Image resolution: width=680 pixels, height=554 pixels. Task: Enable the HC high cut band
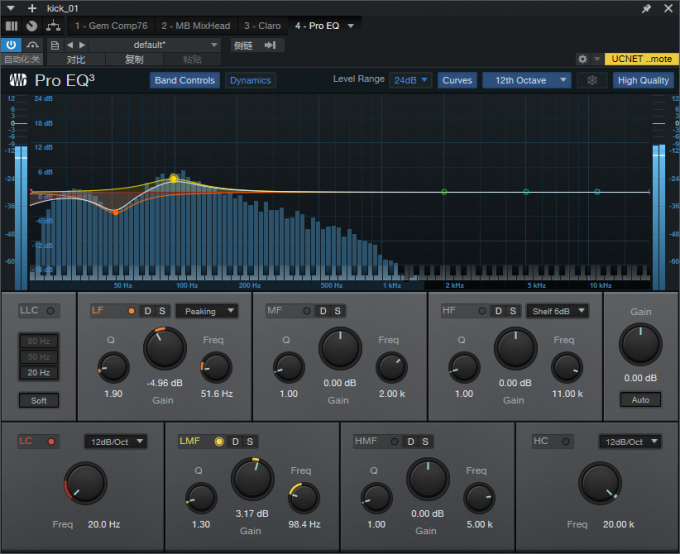tap(564, 441)
